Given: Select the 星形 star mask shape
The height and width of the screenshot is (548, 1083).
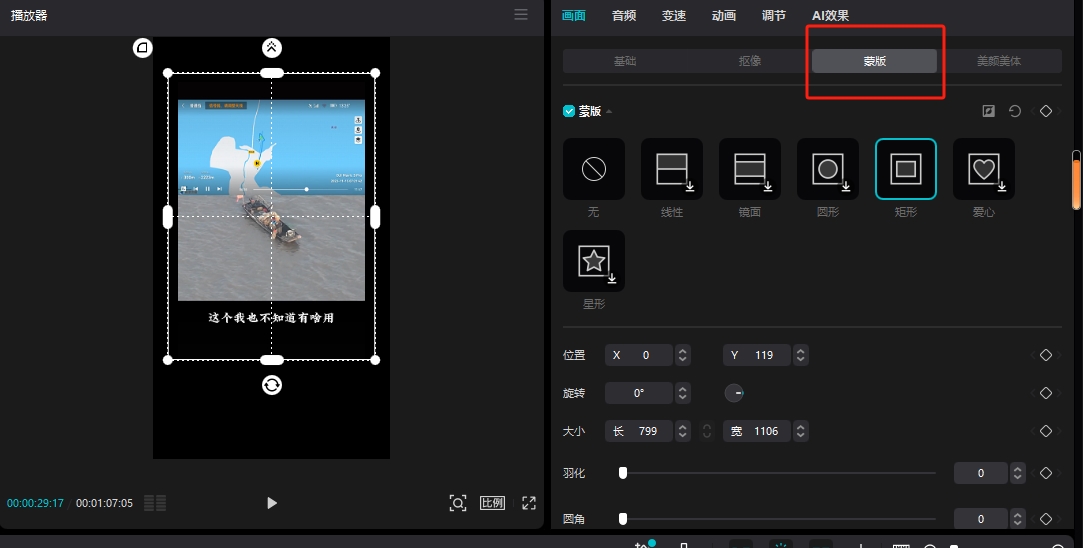Looking at the screenshot, I should [x=594, y=261].
